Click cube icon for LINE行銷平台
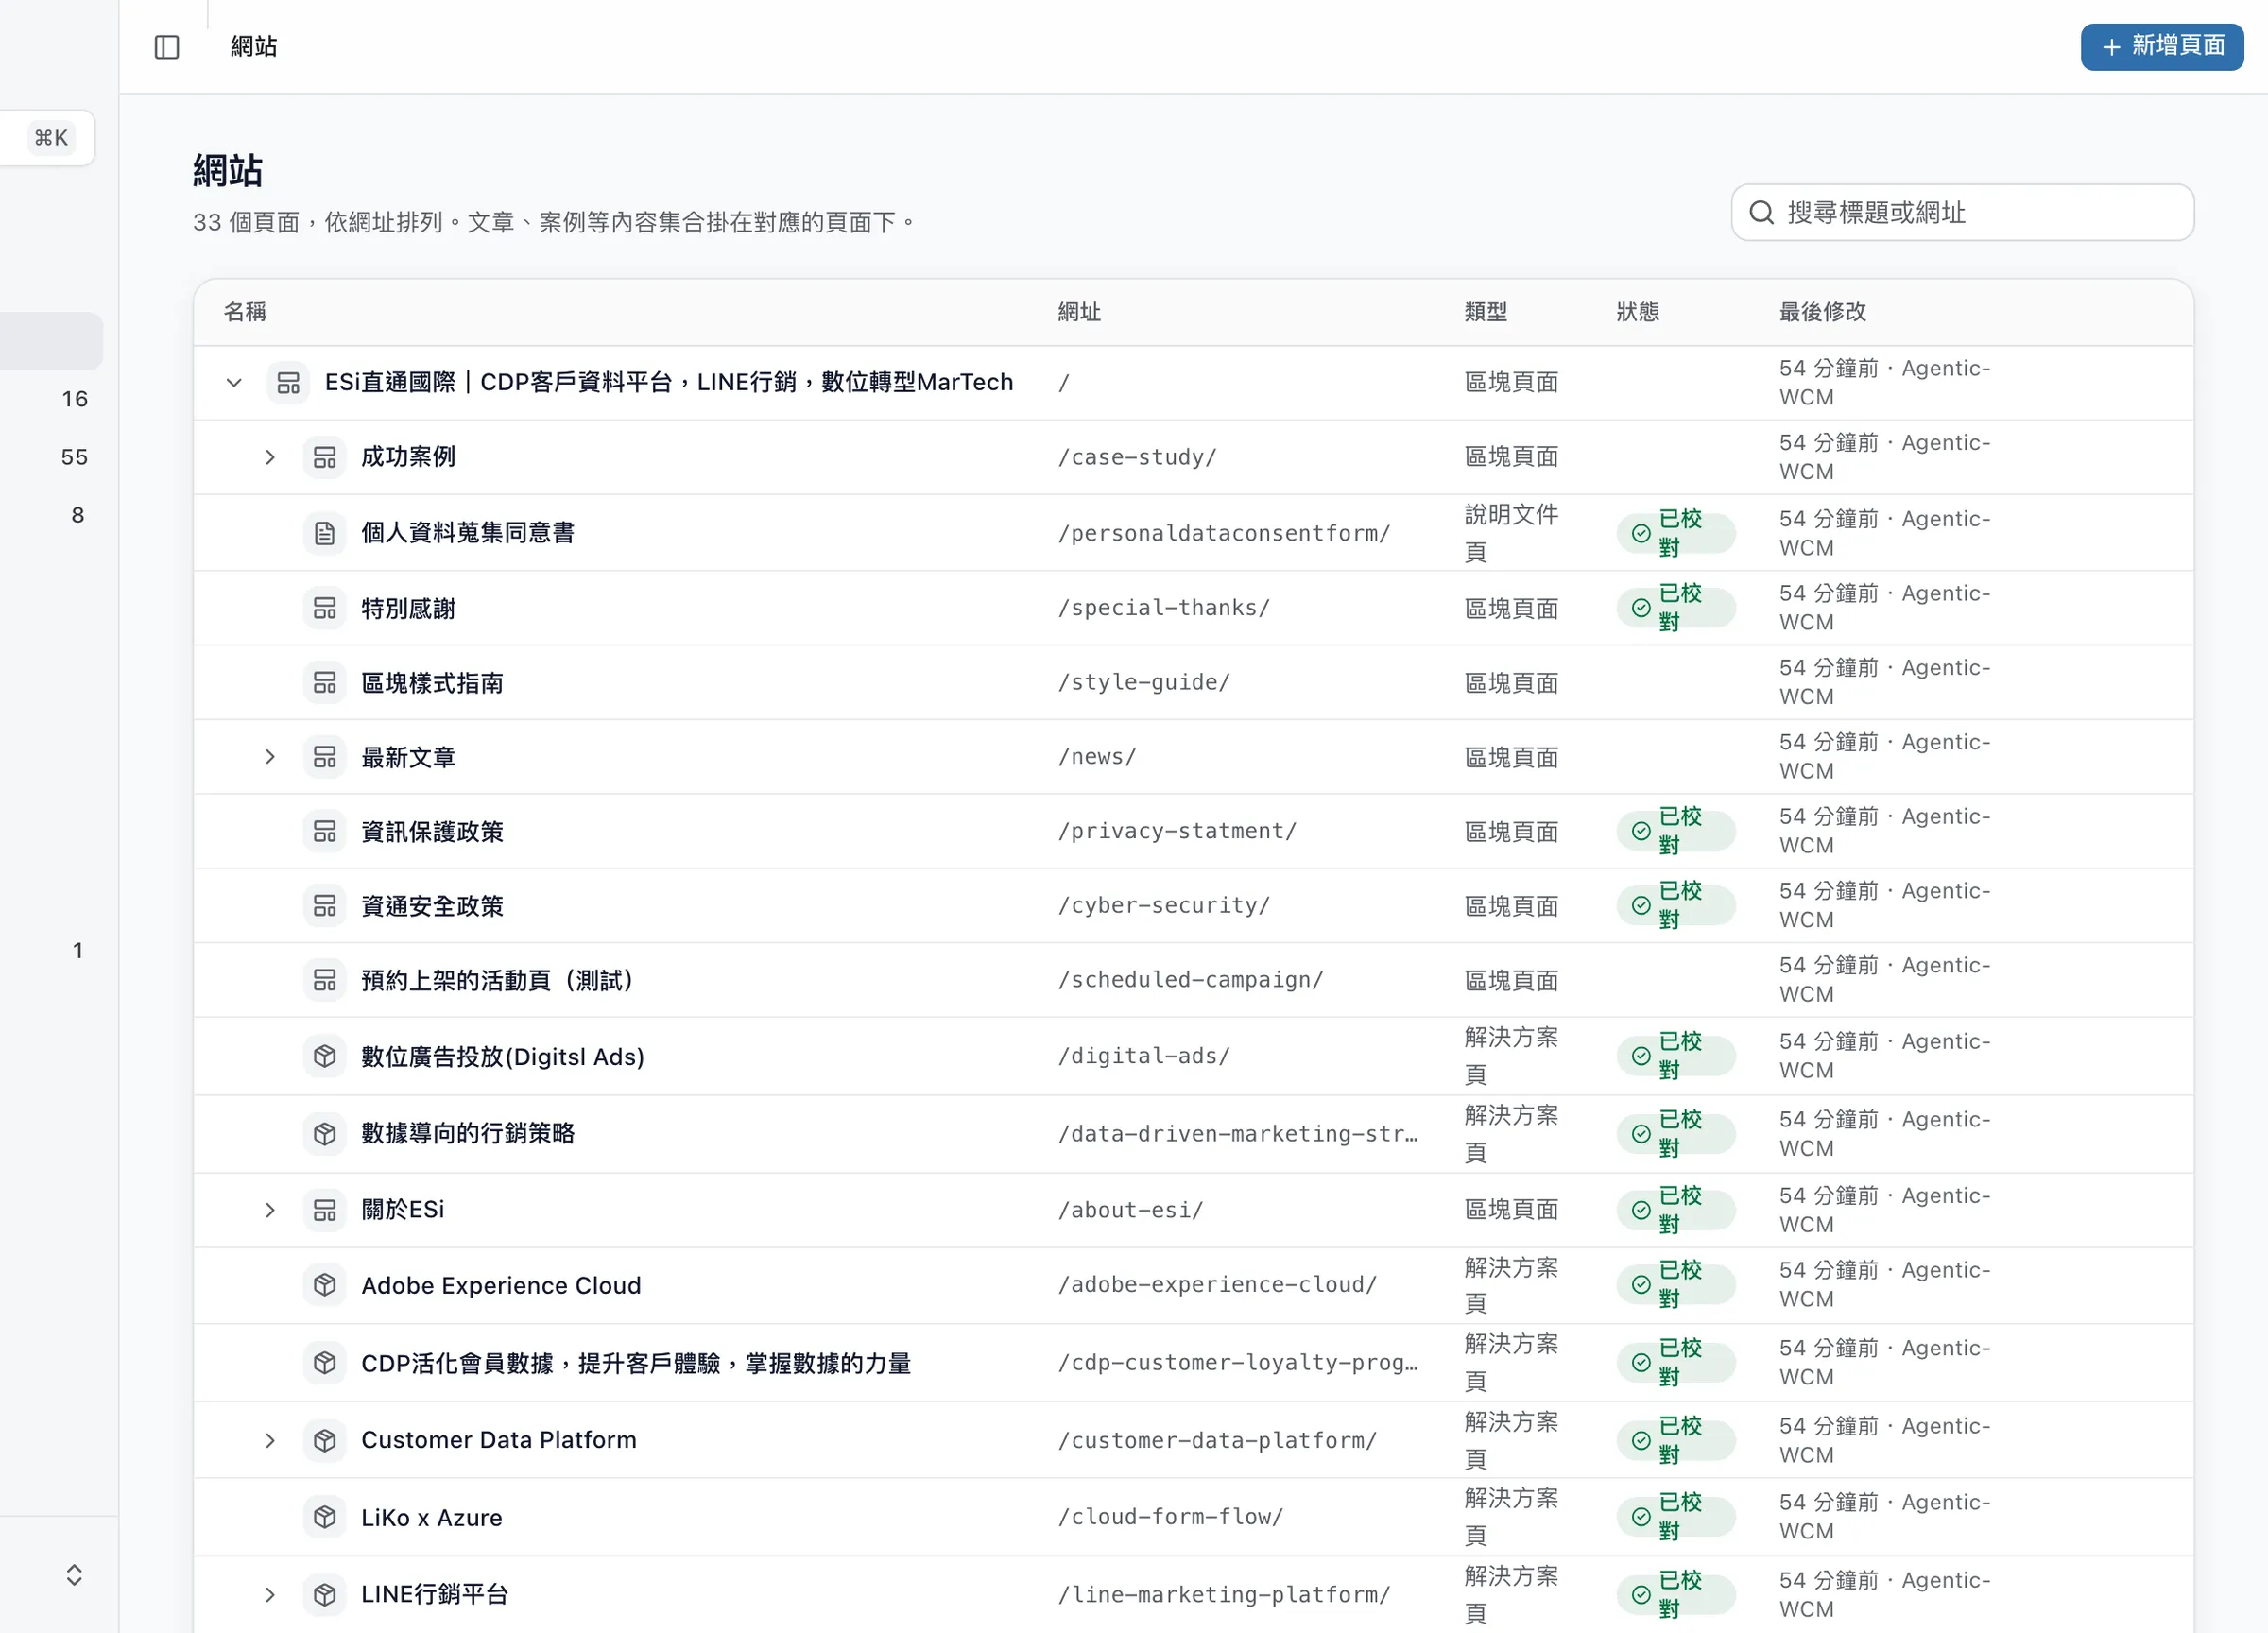The width and height of the screenshot is (2268, 1633). click(324, 1594)
